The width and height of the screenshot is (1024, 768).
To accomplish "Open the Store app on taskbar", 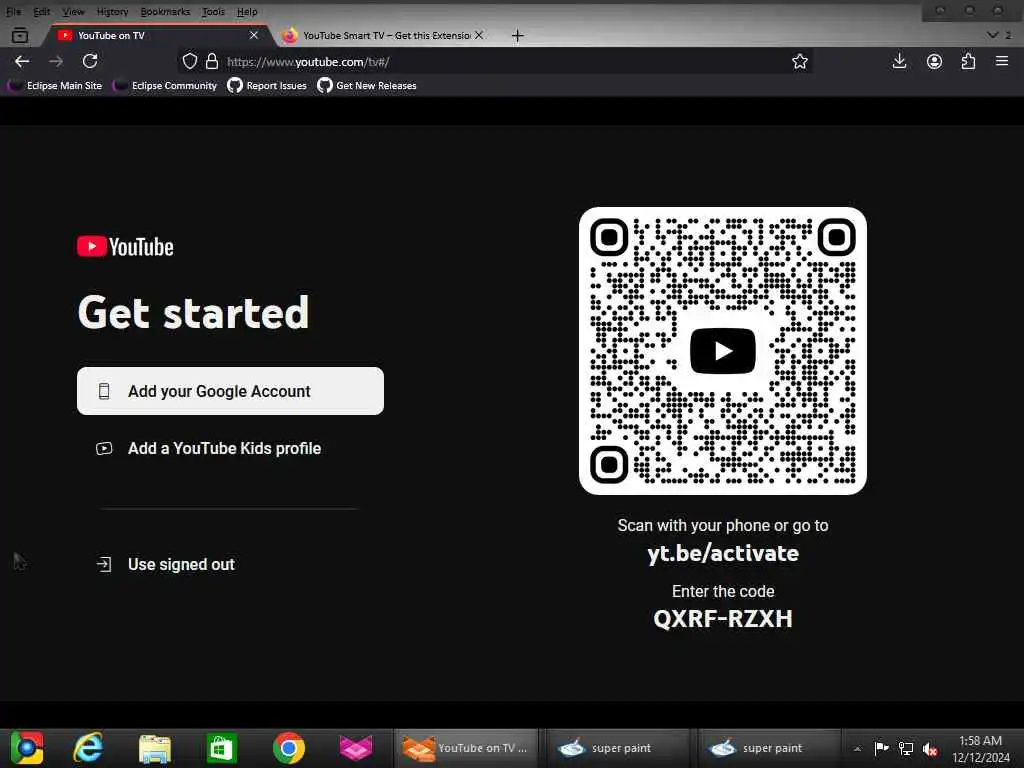I will click(x=221, y=748).
